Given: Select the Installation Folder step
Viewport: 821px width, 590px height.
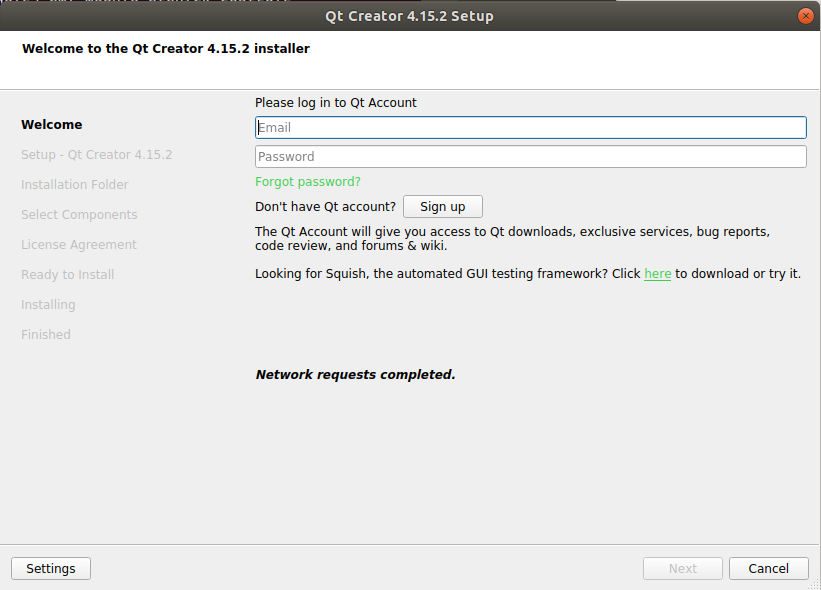Looking at the screenshot, I should (75, 185).
